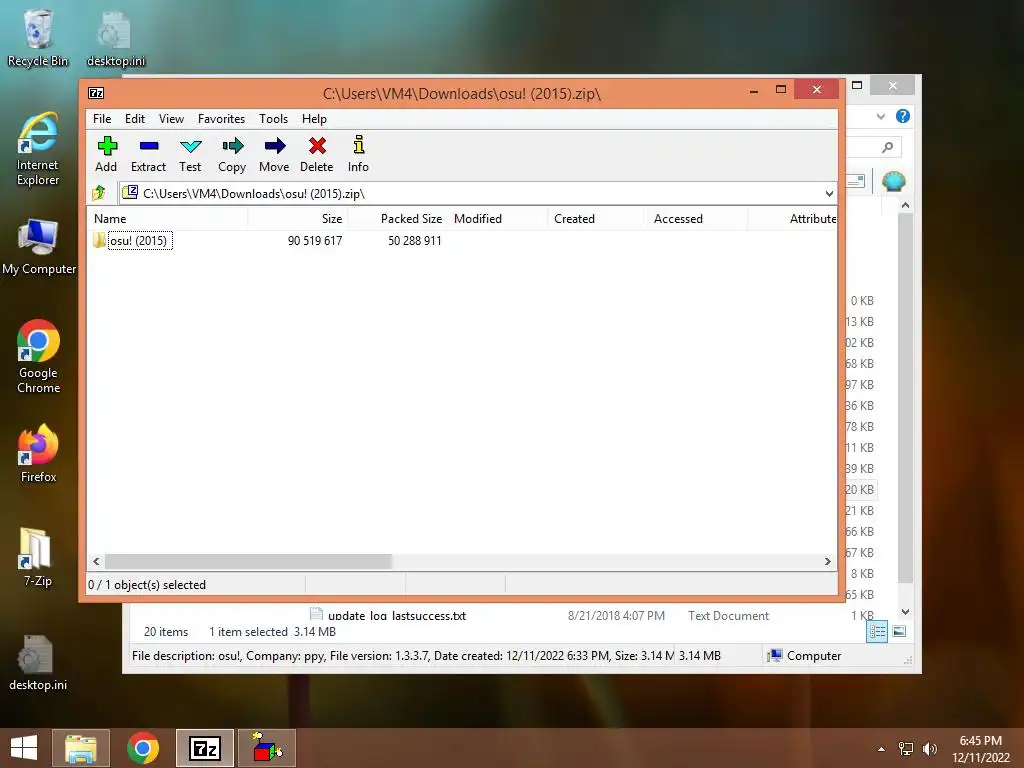Click the taskbar app right of 7-Zip
Screen dimensions: 1024x768
267,748
